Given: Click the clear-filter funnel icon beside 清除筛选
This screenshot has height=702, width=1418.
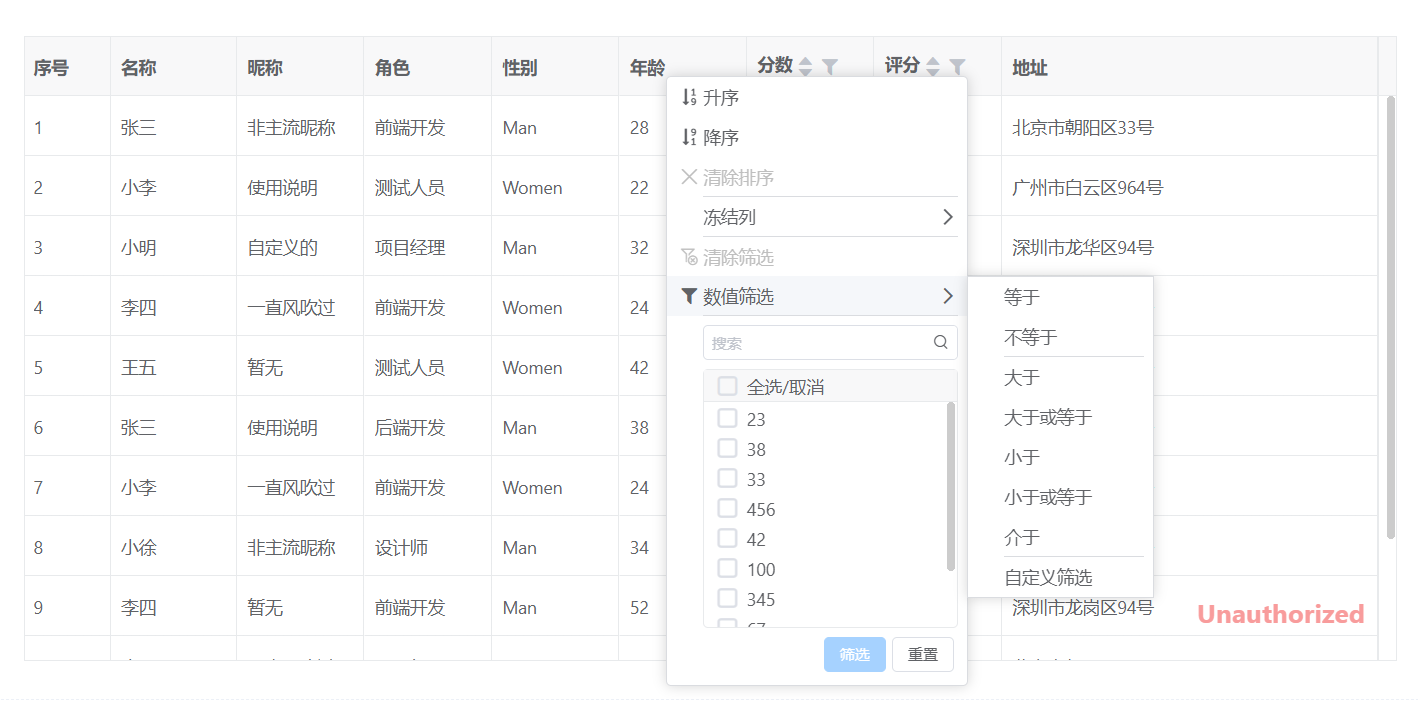Looking at the screenshot, I should 689,257.
